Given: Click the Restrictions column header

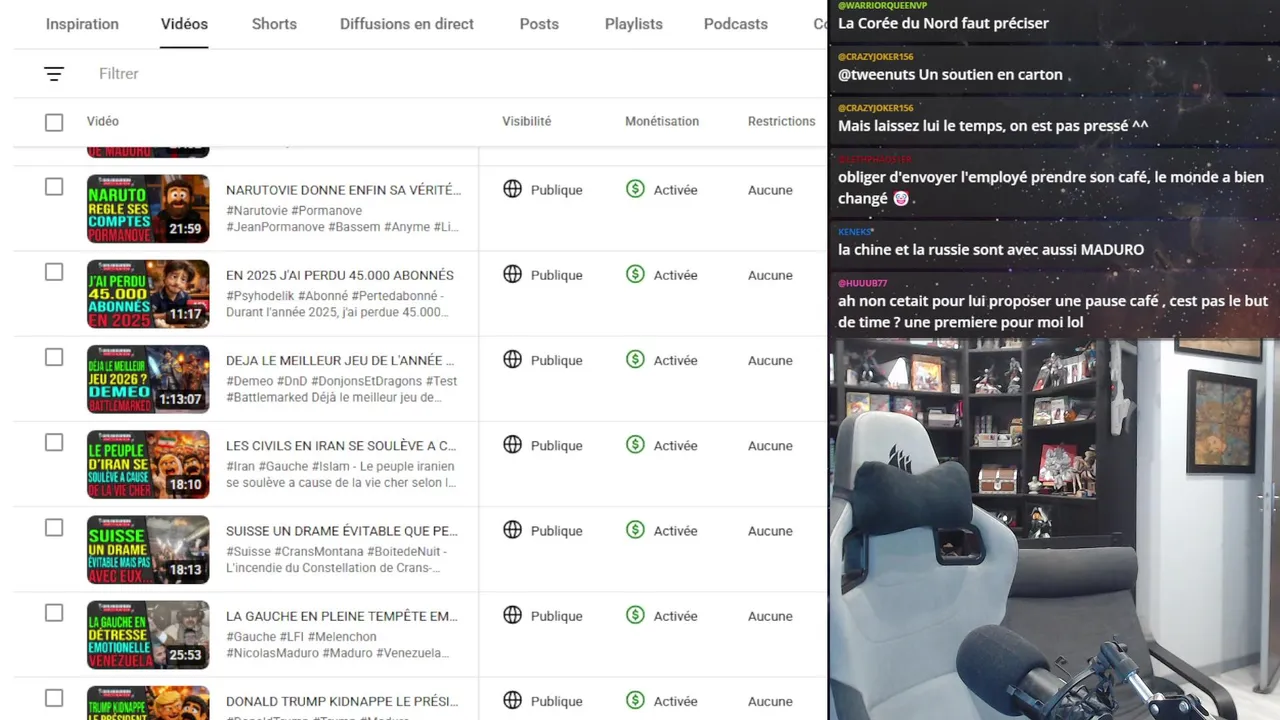Looking at the screenshot, I should [782, 121].
